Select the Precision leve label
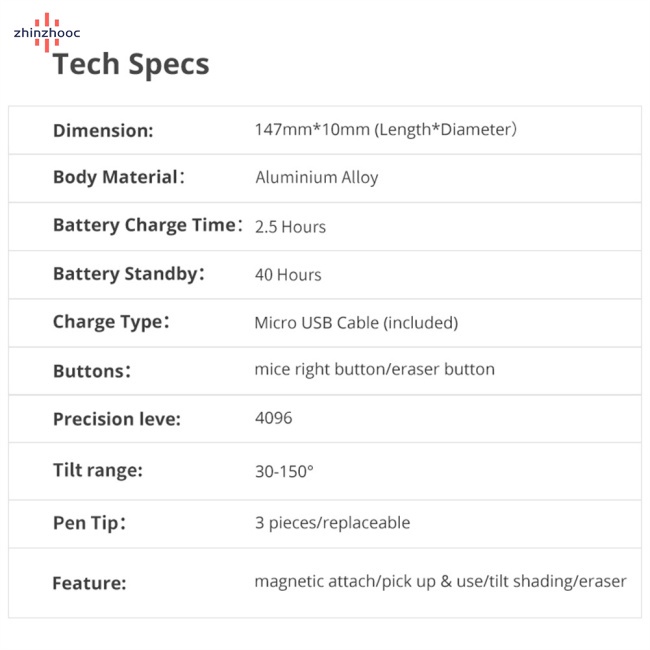650x650 pixels. click(116, 419)
